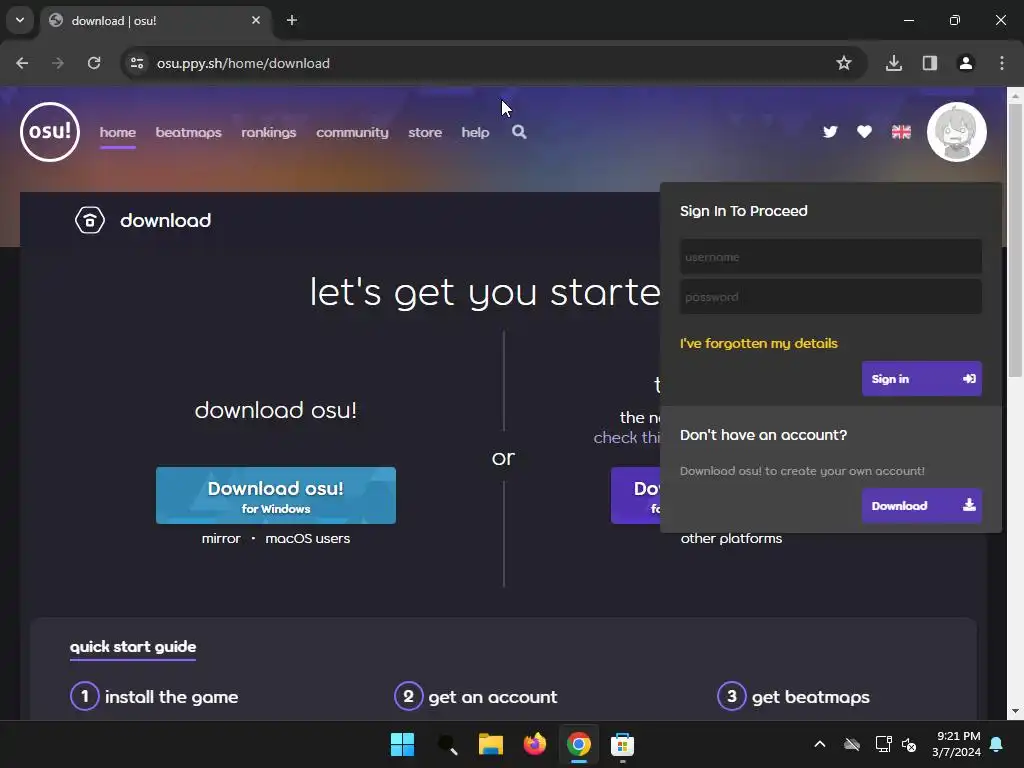The width and height of the screenshot is (1024, 768).
Task: Click the Download button in sign-in panel
Action: [921, 505]
